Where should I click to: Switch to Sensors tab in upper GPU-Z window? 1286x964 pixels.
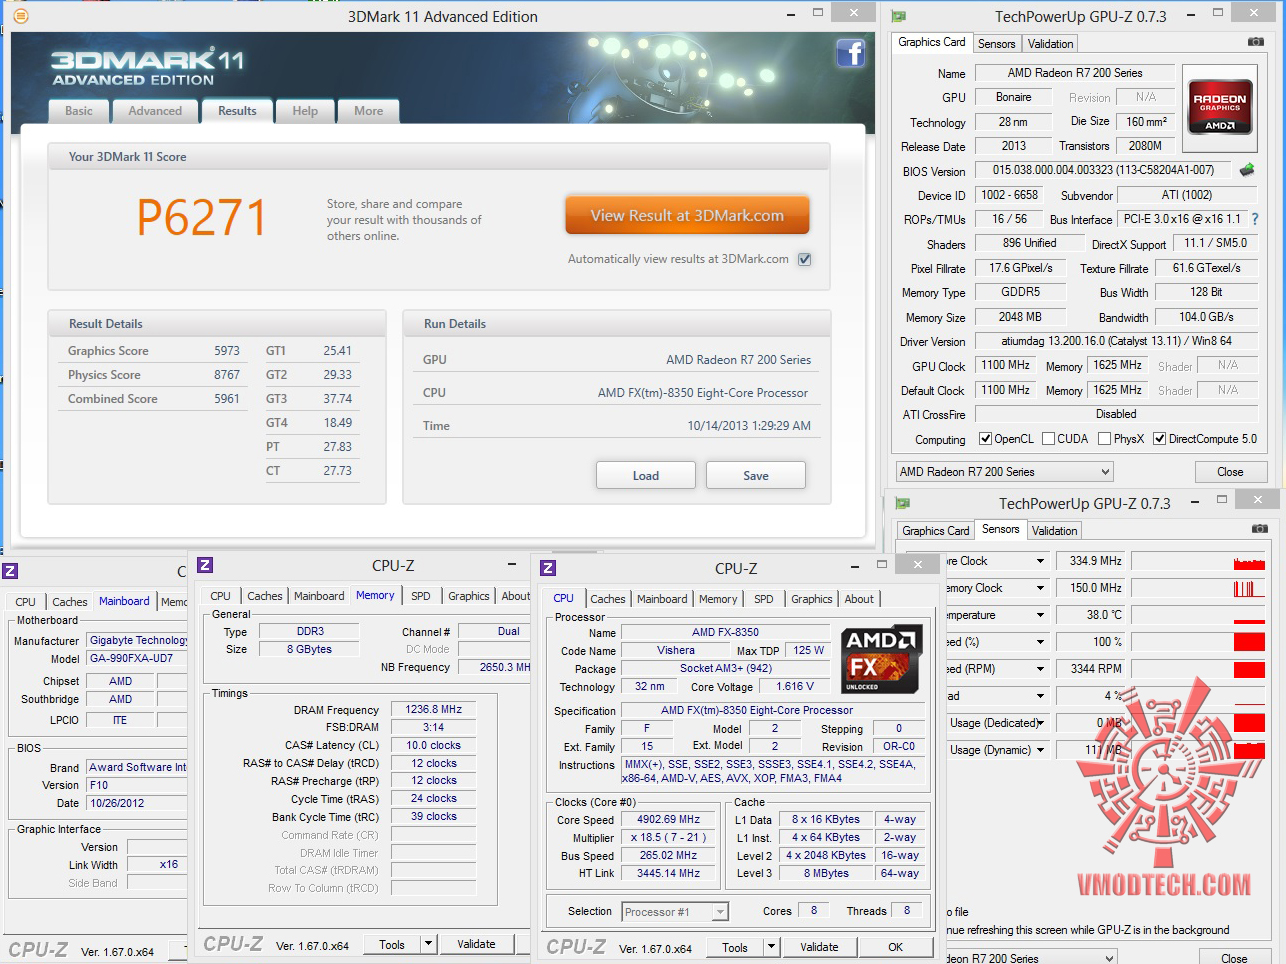[x=996, y=44]
